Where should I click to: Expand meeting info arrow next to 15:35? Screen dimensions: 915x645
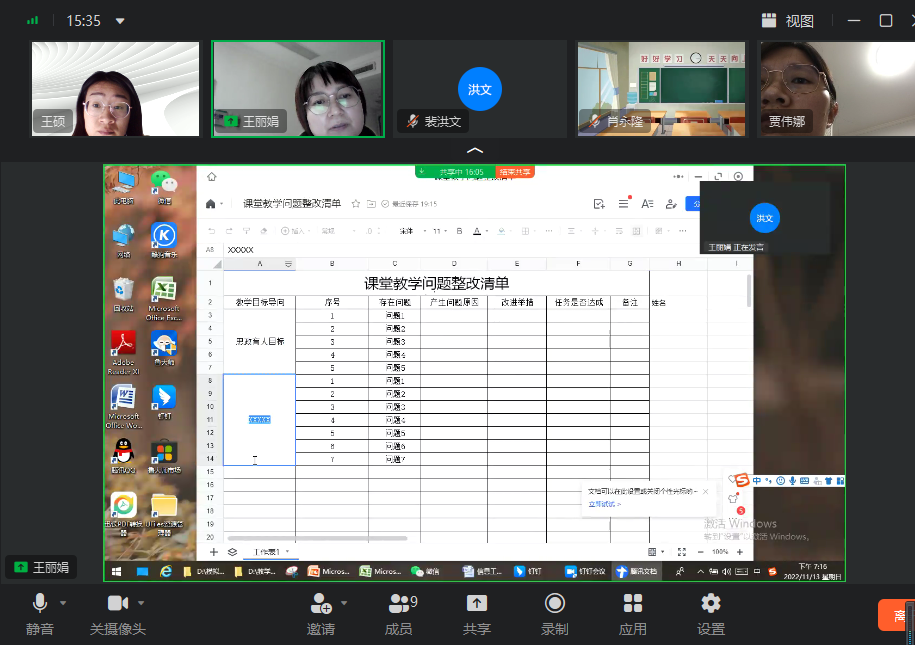(121, 20)
